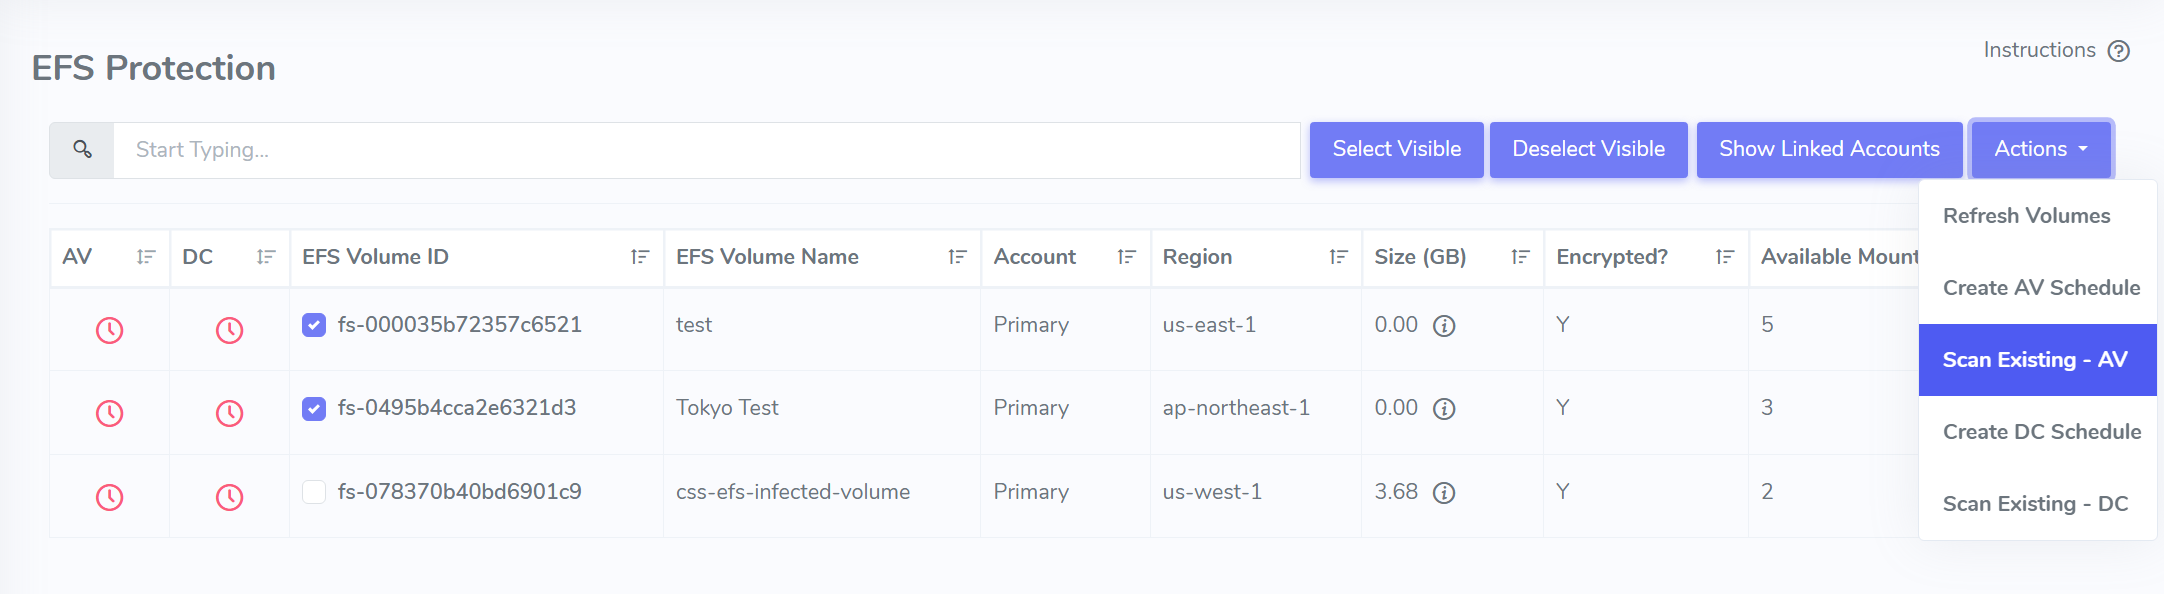
Task: Click Show Linked Accounts button
Action: [x=1829, y=149]
